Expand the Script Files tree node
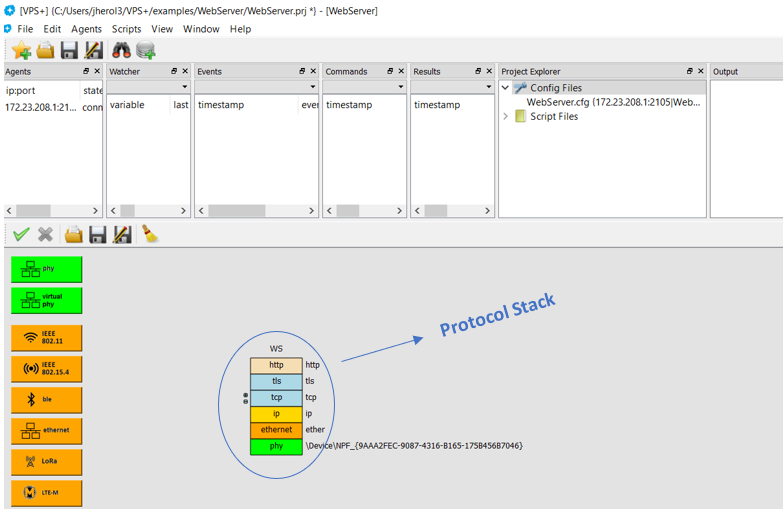The image size is (783, 509). coord(506,117)
